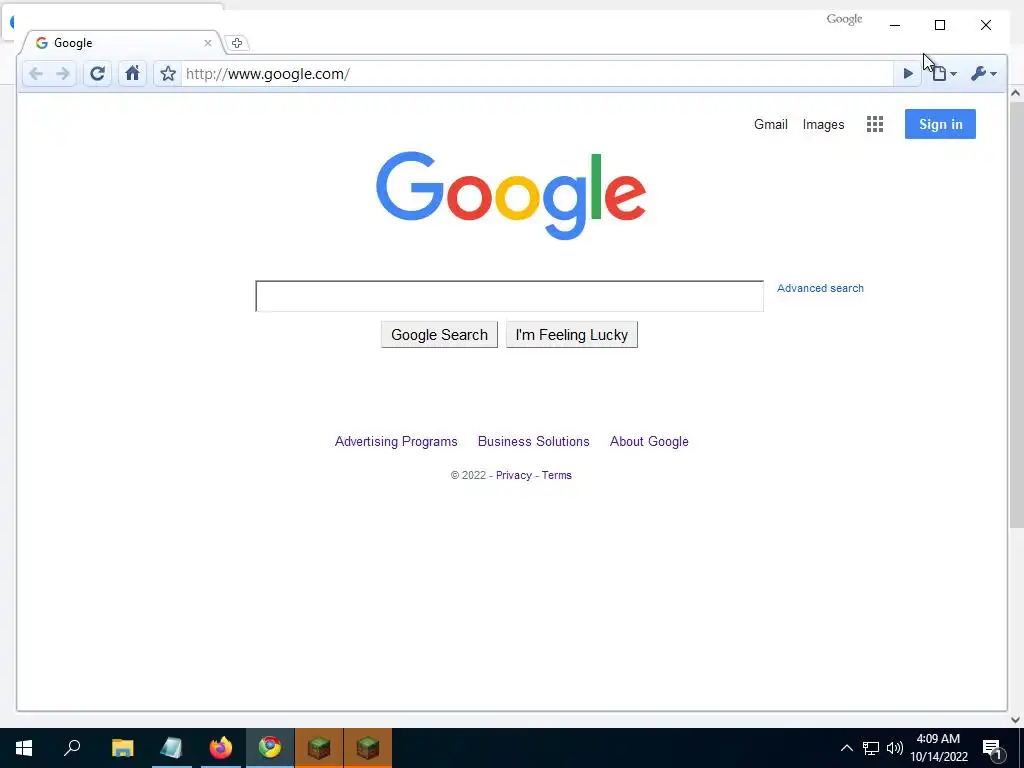Screen dimensions: 1024x768
Task: Go back using the back arrow button
Action: point(36,74)
